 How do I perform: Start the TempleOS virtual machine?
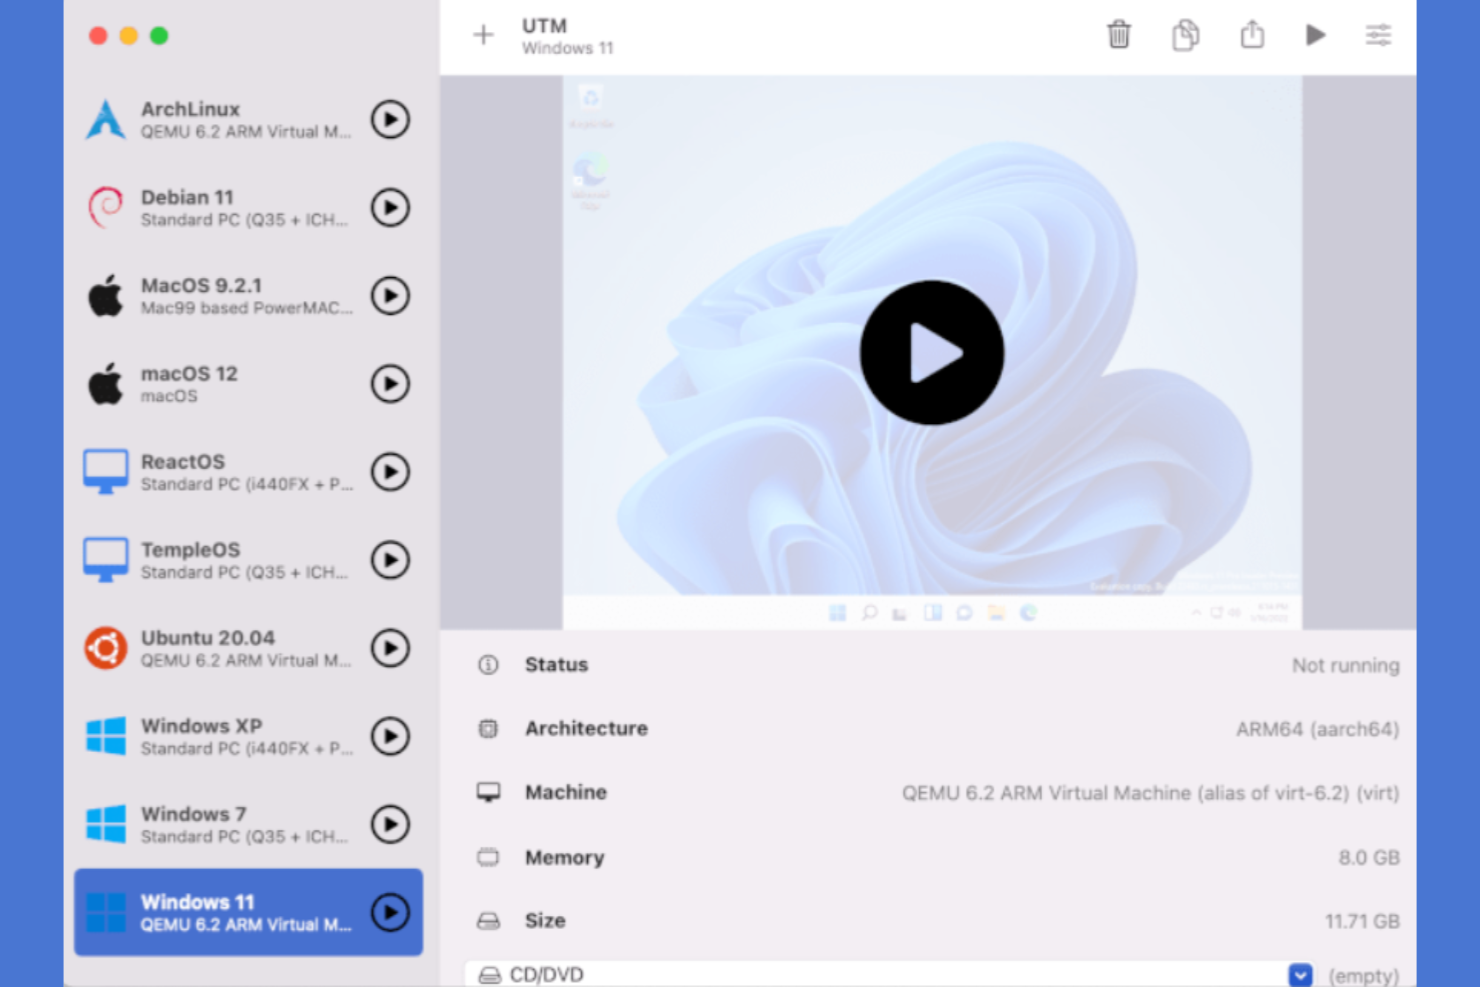pos(390,559)
